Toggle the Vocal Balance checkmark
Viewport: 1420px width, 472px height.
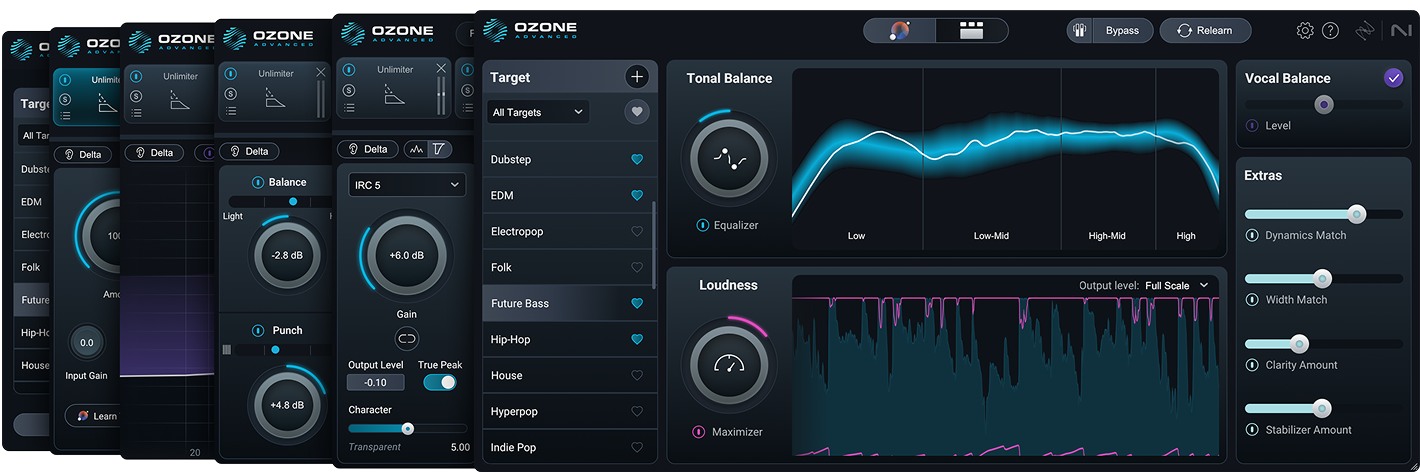pyautogui.click(x=1394, y=78)
